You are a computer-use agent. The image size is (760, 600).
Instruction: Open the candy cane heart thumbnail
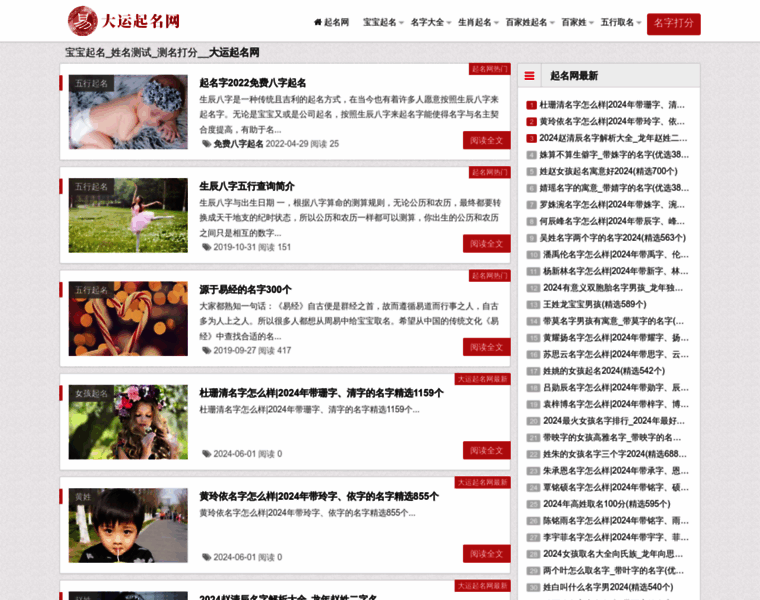point(128,318)
